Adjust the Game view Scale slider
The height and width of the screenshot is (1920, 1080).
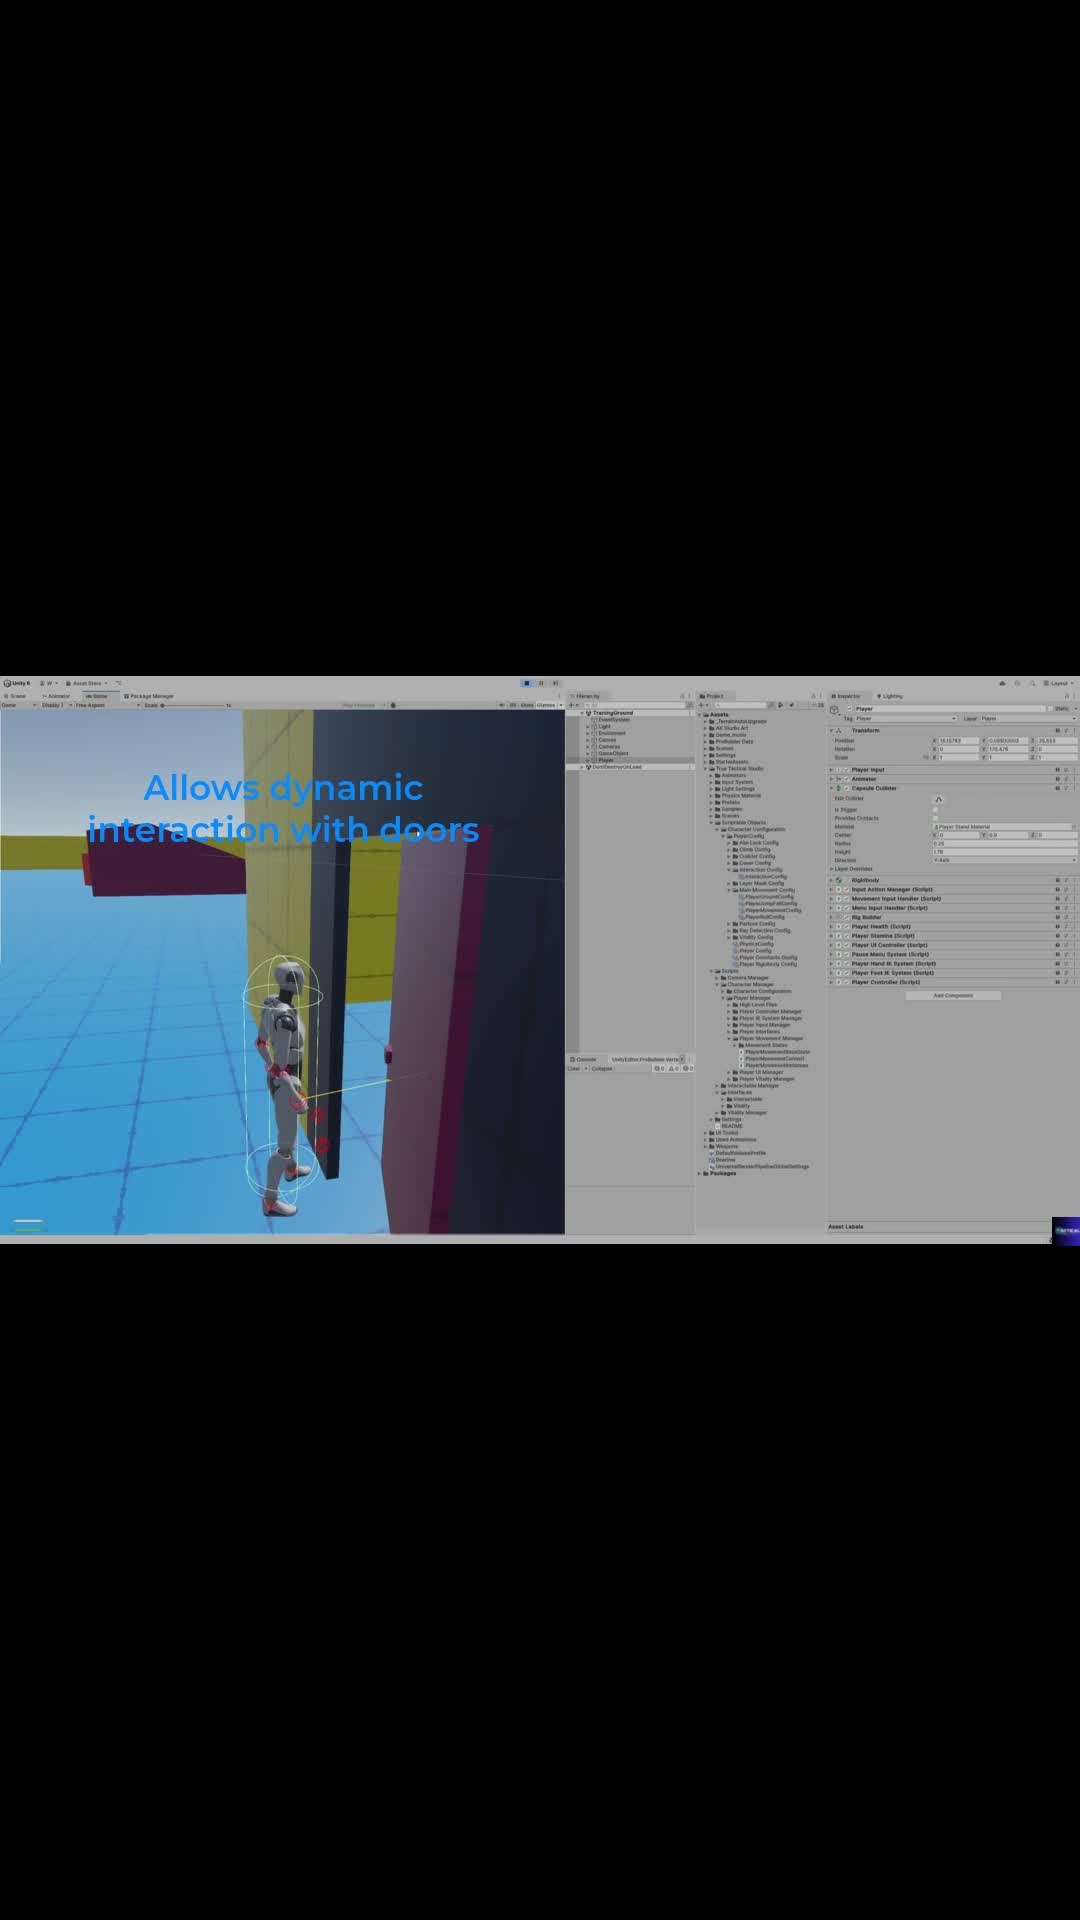[x=195, y=705]
